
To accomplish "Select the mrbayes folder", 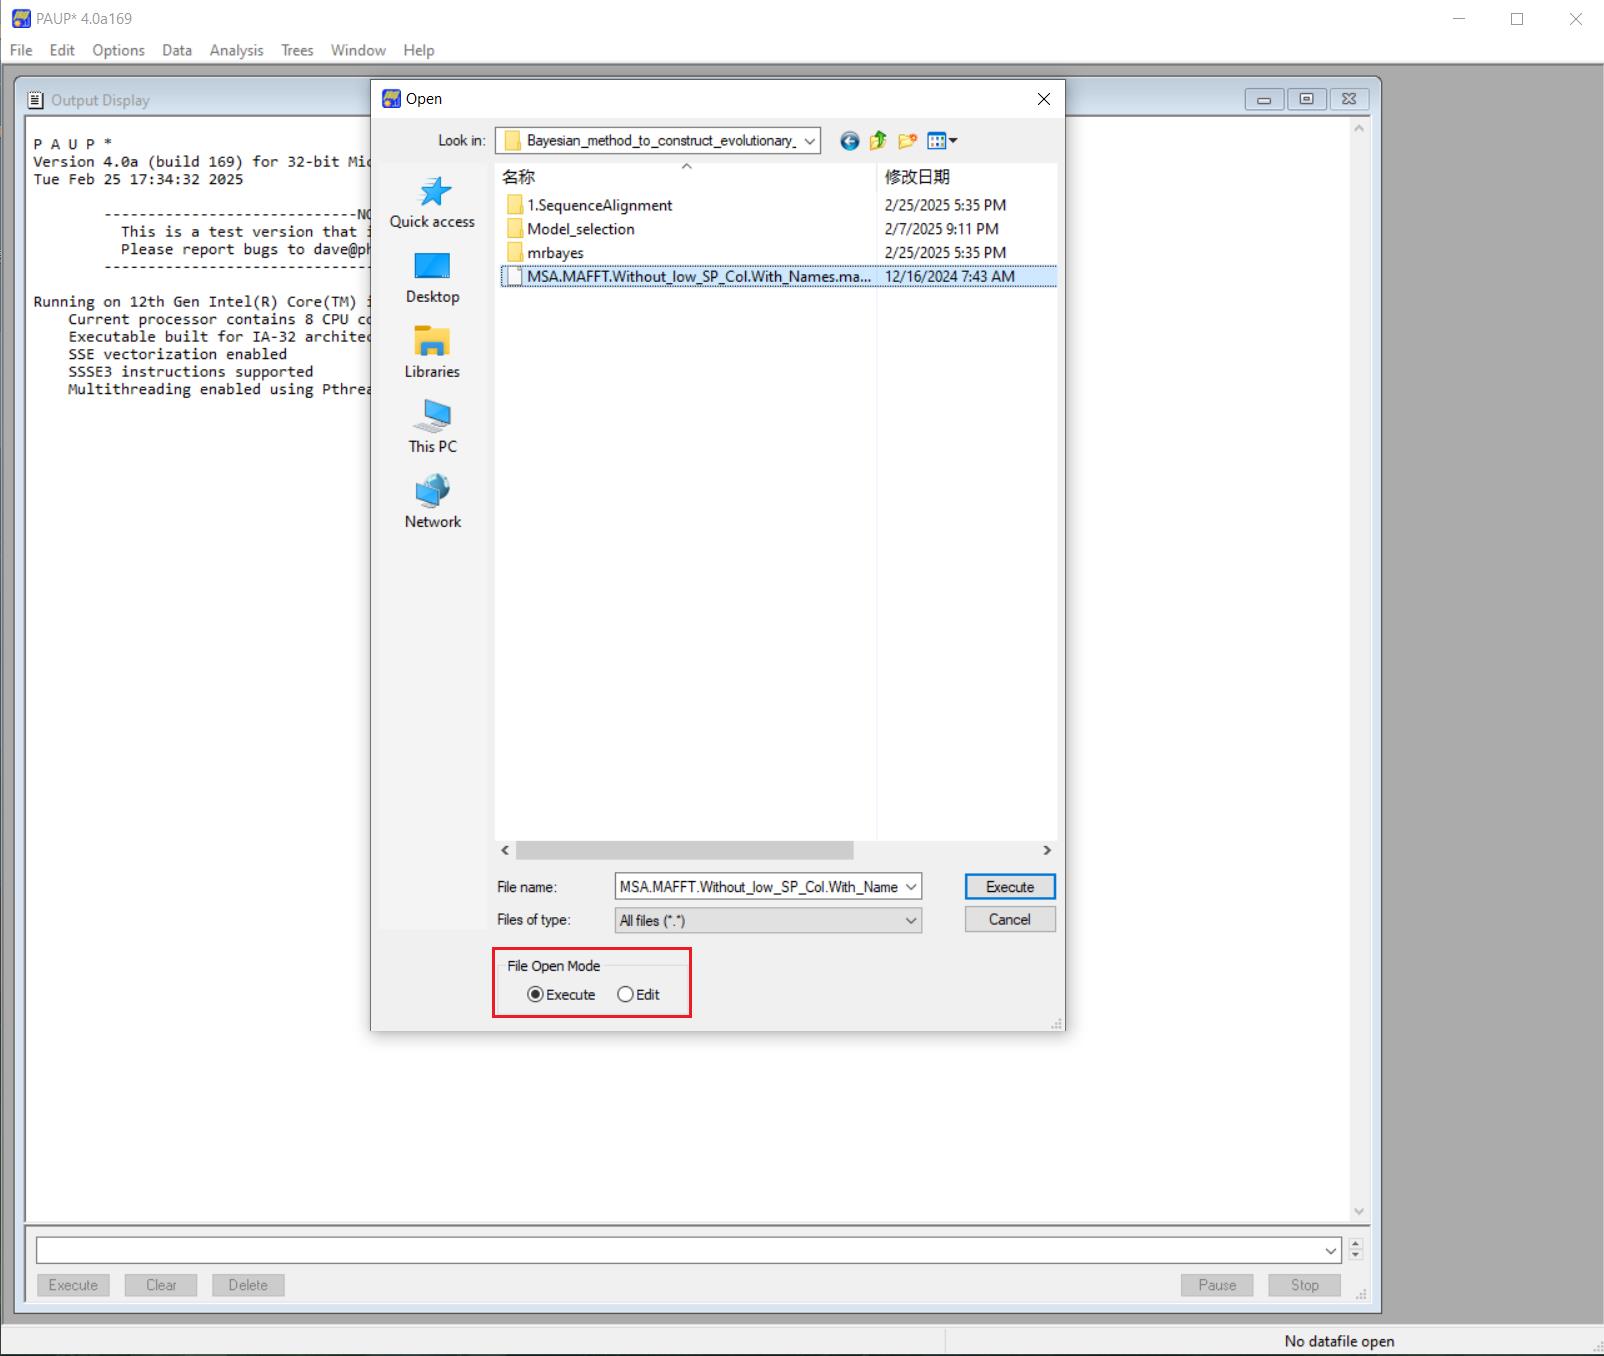I will point(555,253).
